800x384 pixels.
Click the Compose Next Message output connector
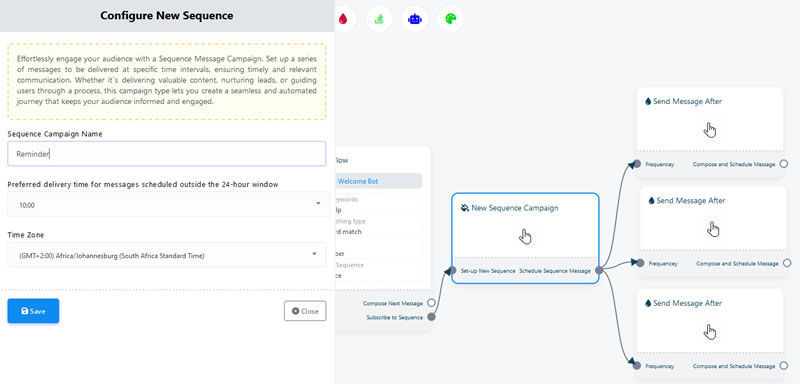pos(431,303)
